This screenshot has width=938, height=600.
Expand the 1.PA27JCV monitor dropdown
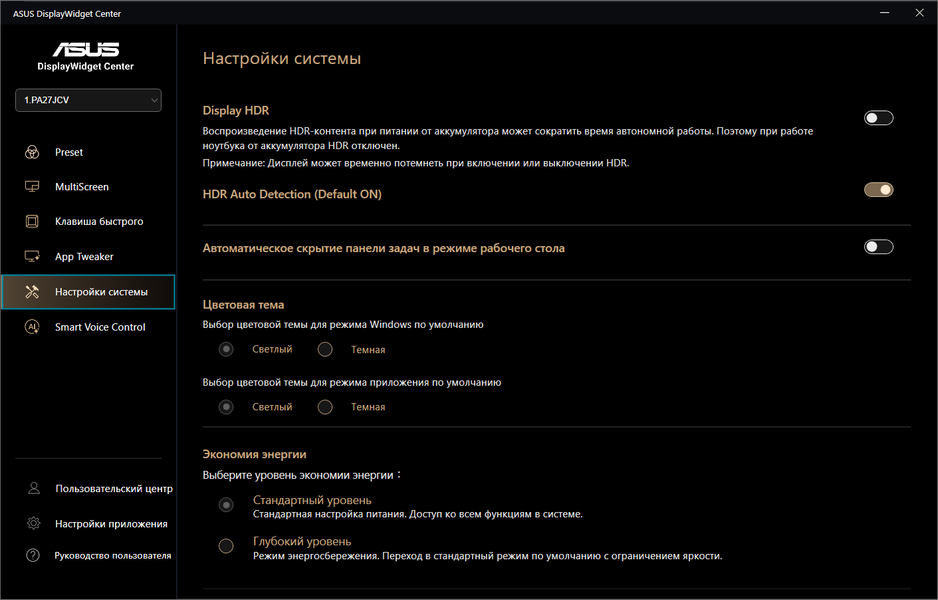pyautogui.click(x=88, y=100)
